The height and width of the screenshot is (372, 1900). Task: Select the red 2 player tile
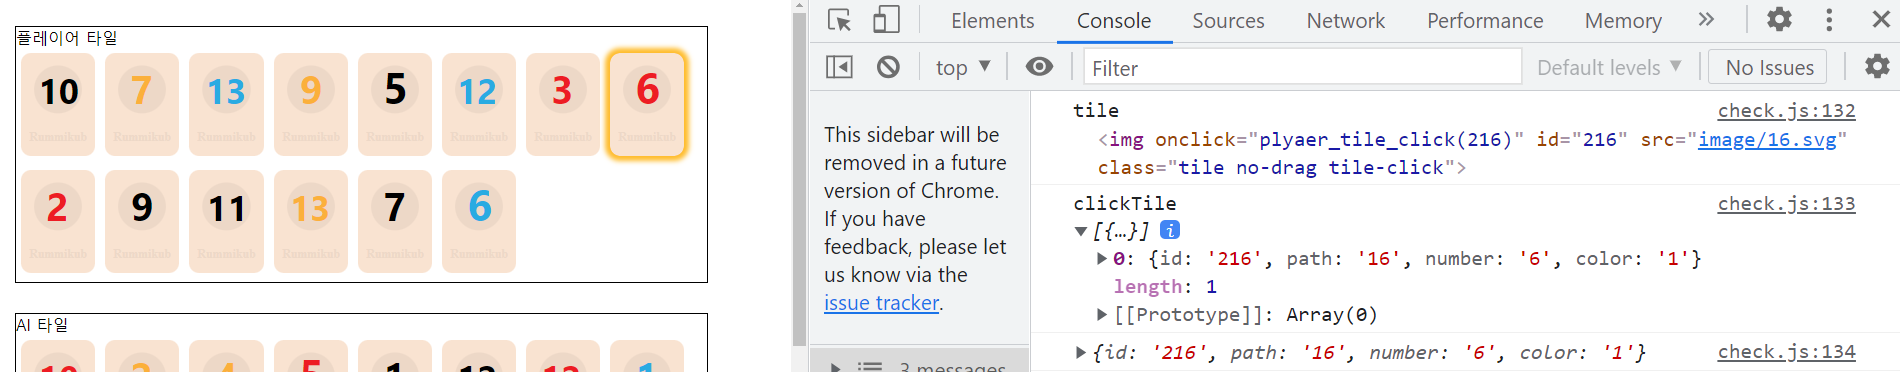coord(58,221)
